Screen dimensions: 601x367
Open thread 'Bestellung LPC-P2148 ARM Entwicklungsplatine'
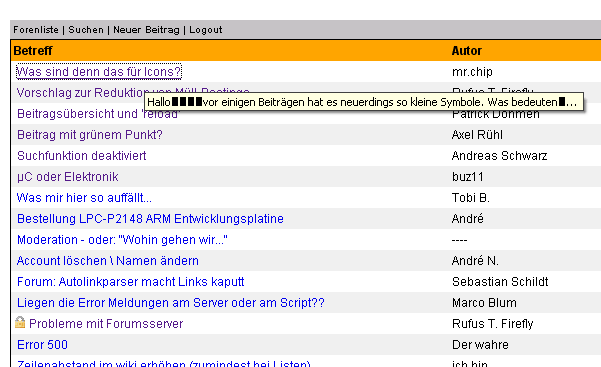(x=150, y=219)
